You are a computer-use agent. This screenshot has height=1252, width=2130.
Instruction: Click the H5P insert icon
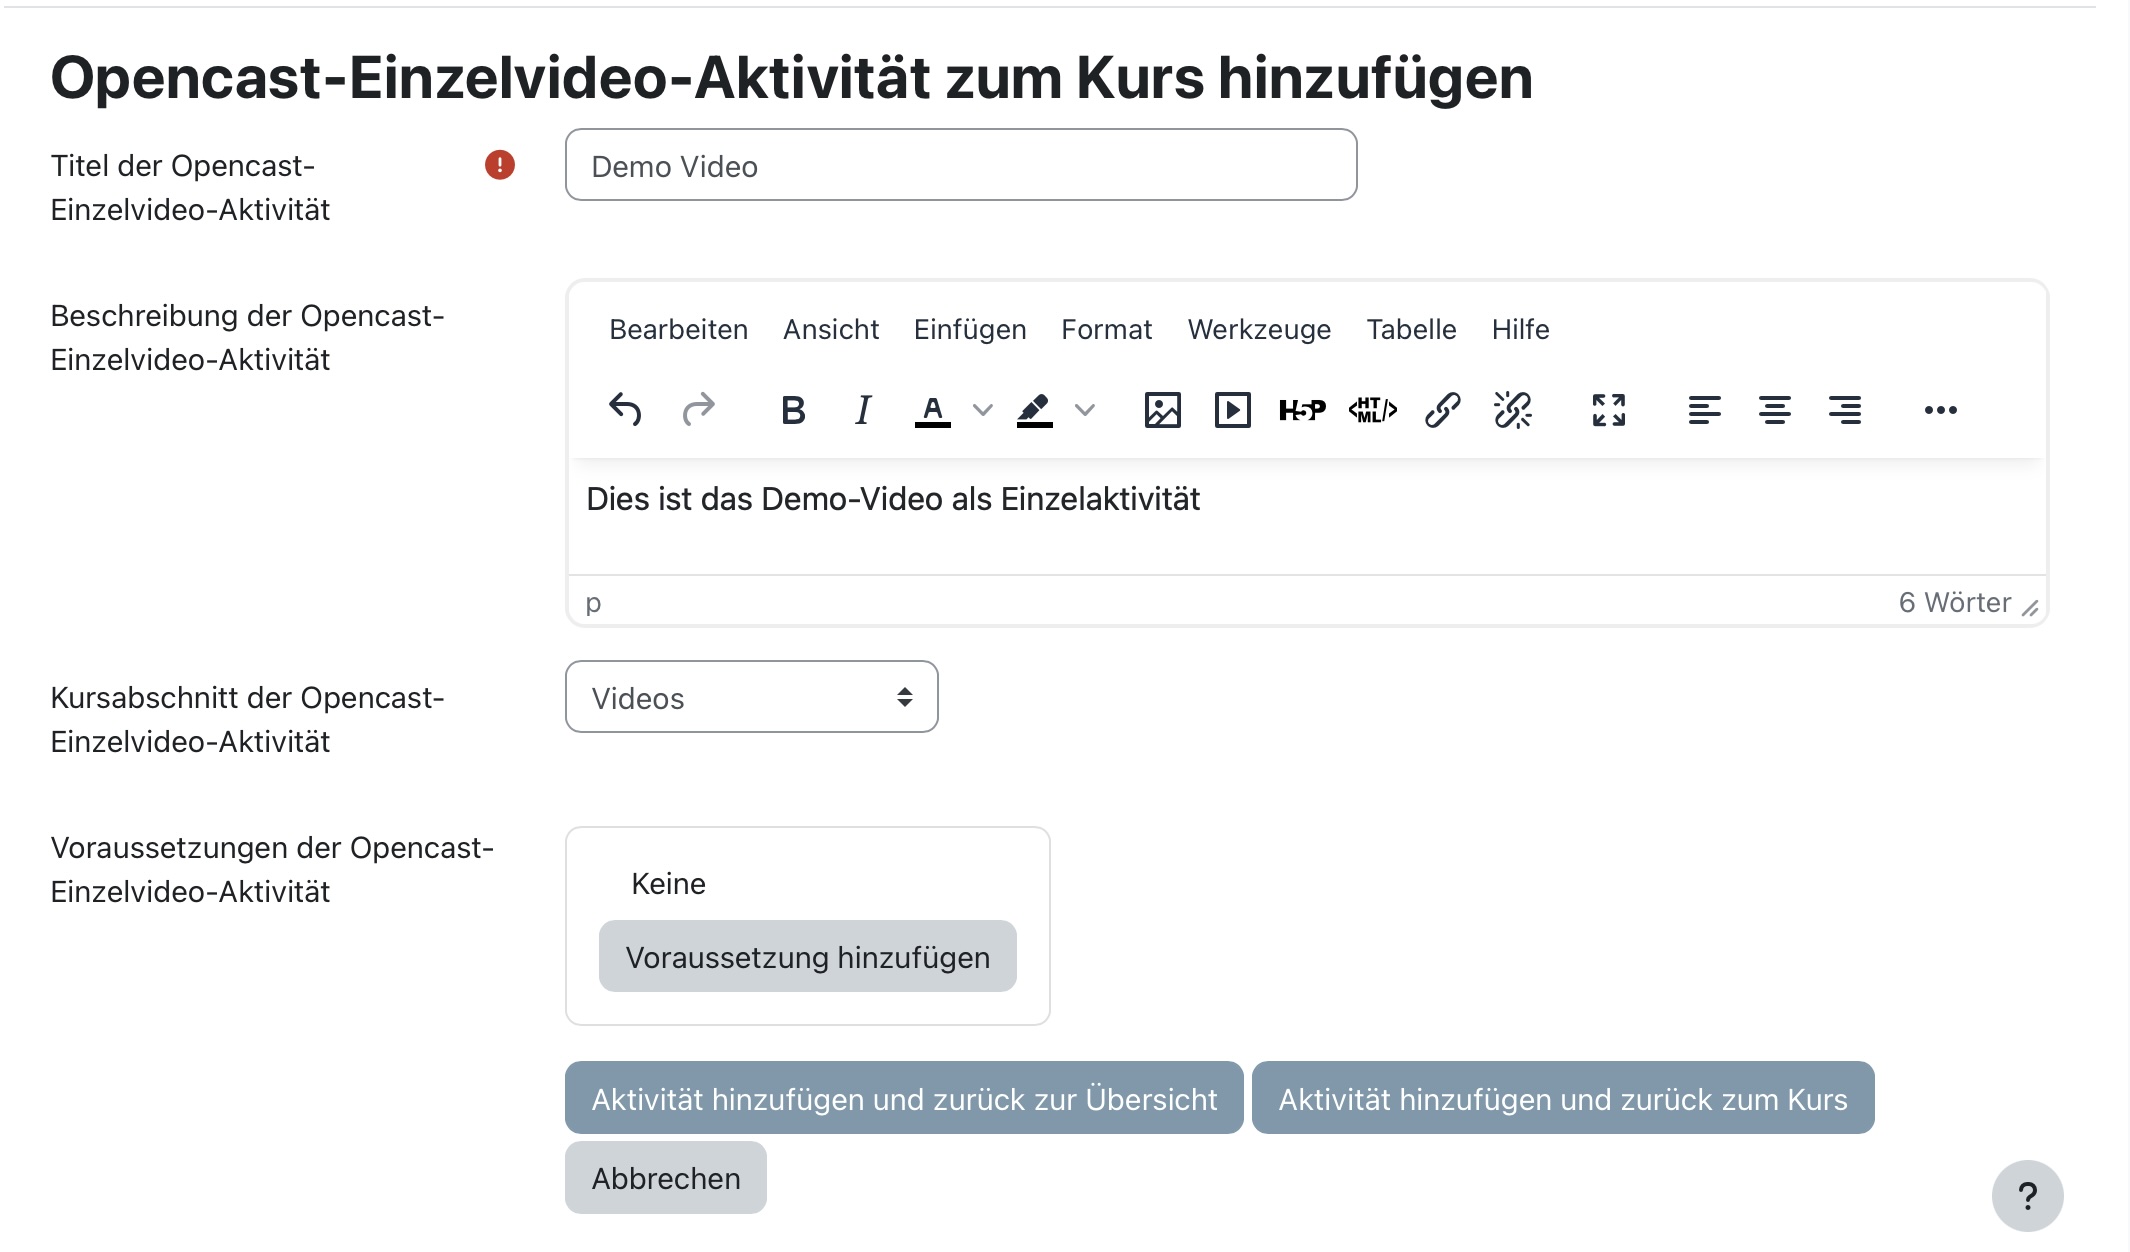point(1302,410)
